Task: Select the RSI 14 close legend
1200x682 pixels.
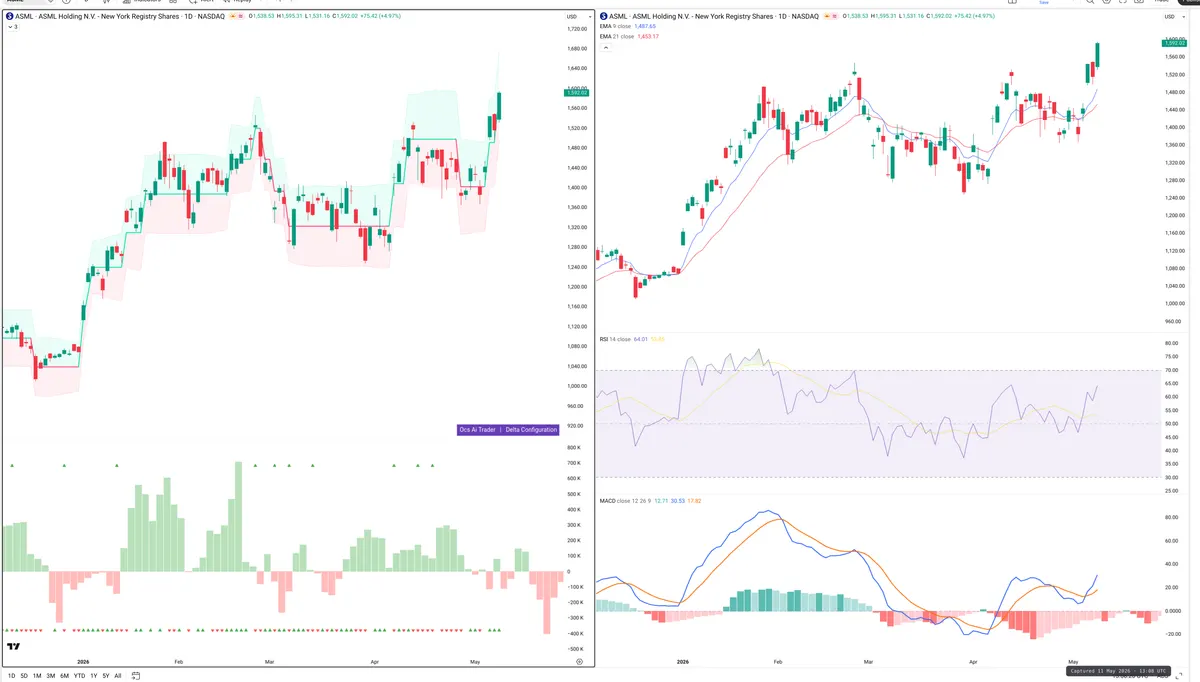Action: point(615,339)
